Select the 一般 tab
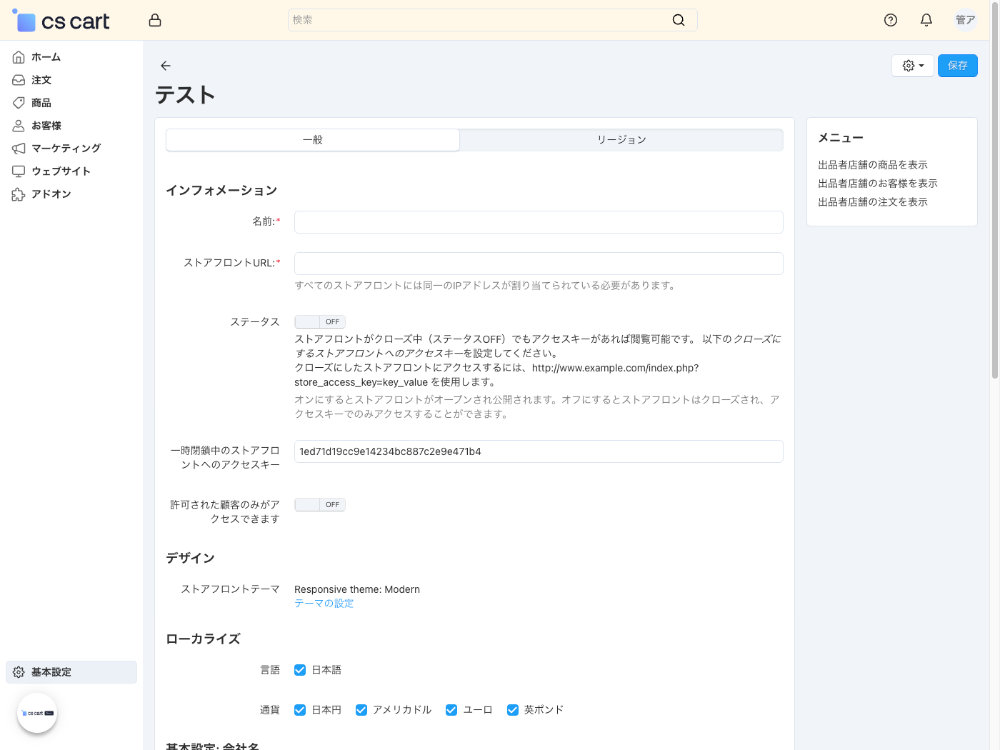This screenshot has height=750, width=1000. pos(314,139)
